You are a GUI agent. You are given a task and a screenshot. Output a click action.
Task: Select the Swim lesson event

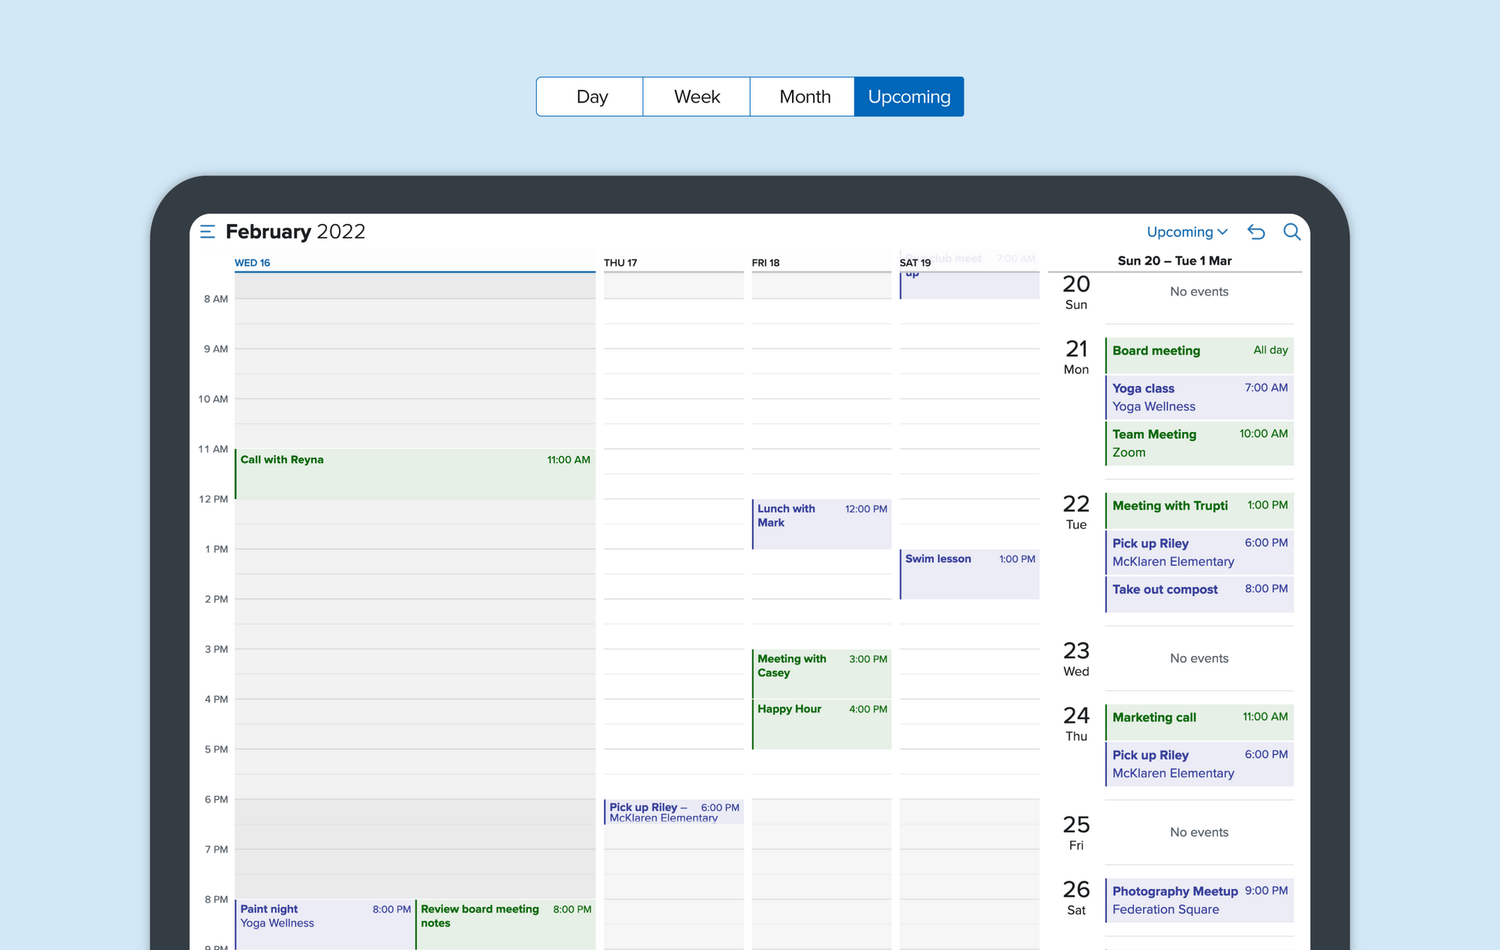point(969,573)
